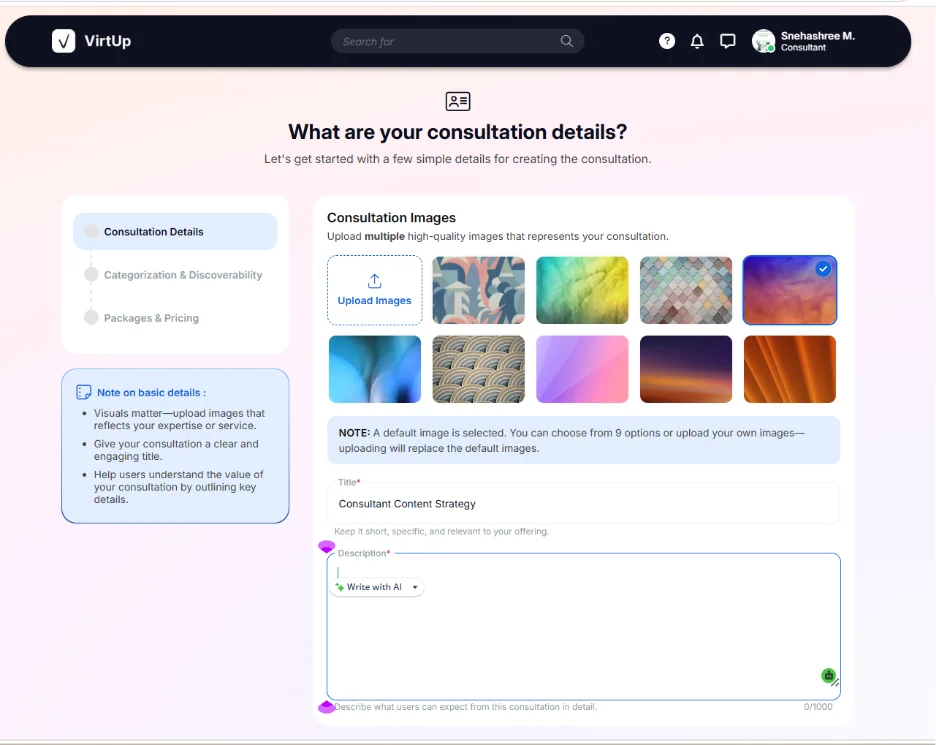The image size is (936, 745).
Task: Click the Snehashree M. user name
Action: click(x=818, y=36)
